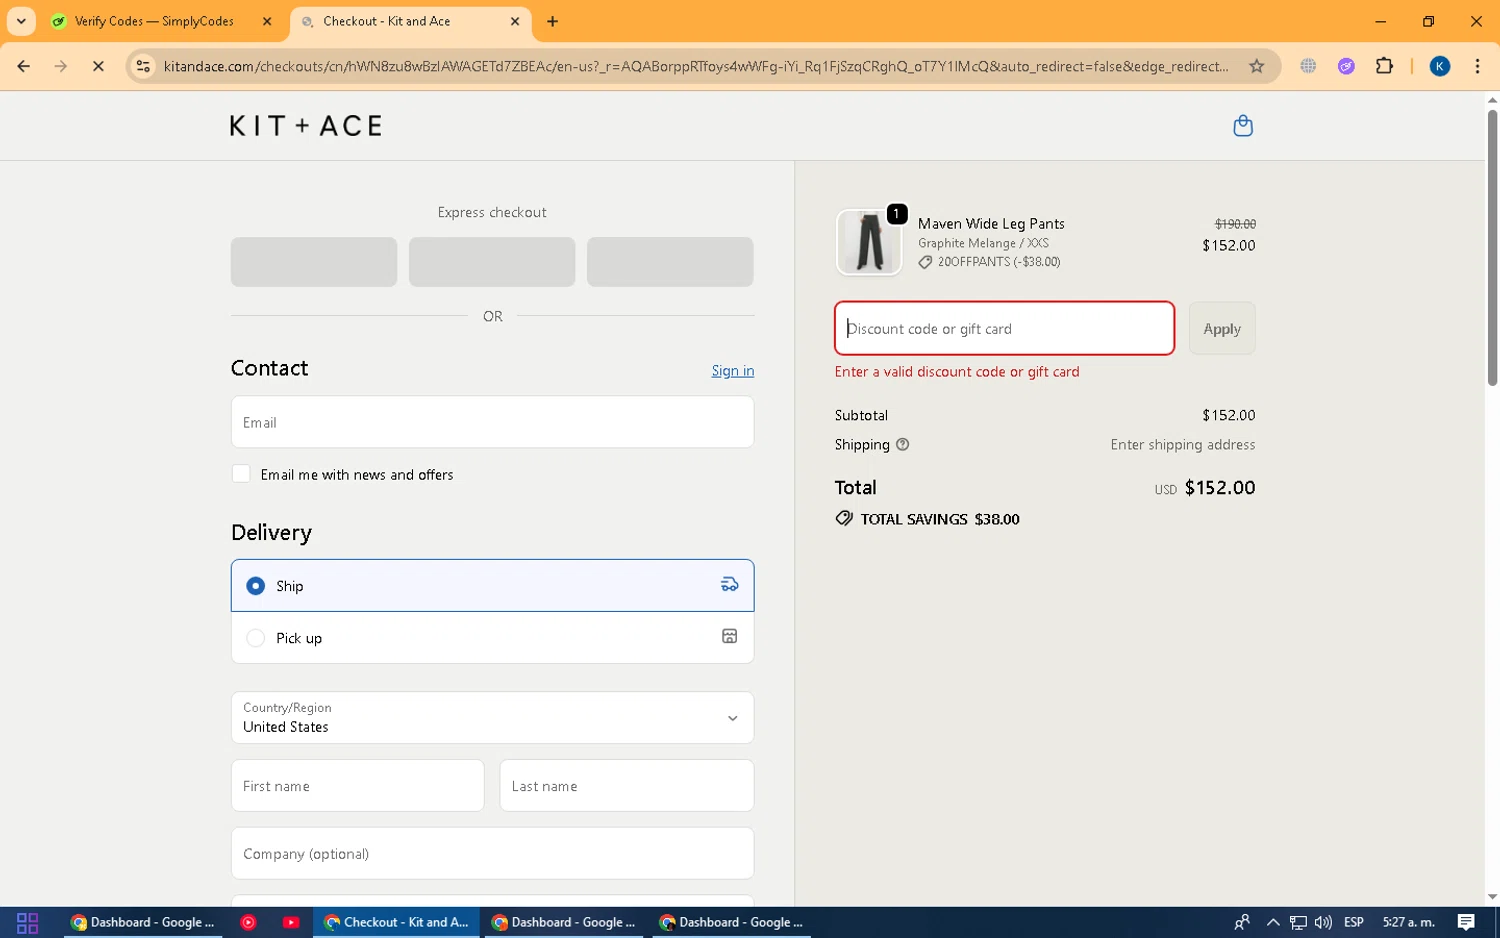Click shipping info question mark icon
1500x938 pixels.
902,445
